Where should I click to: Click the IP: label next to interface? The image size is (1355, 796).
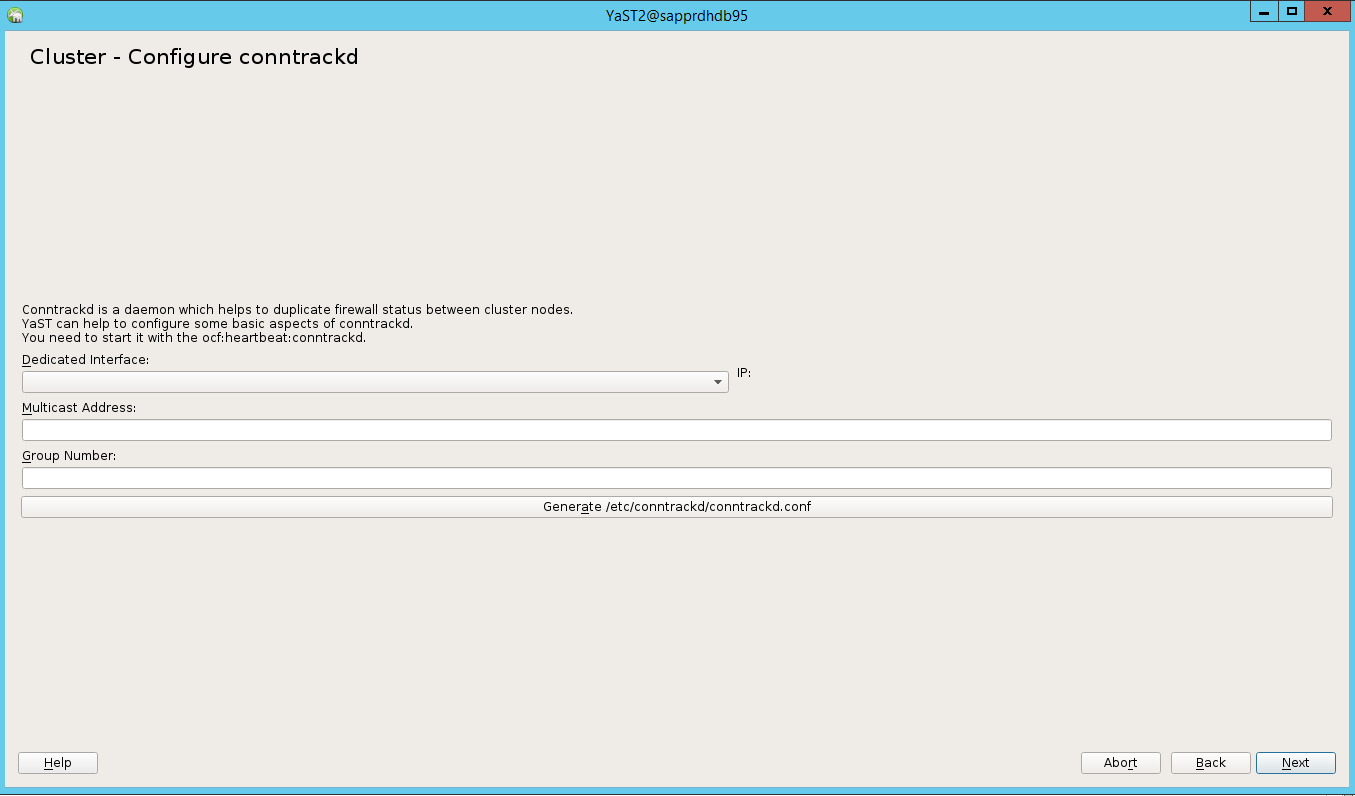click(743, 373)
